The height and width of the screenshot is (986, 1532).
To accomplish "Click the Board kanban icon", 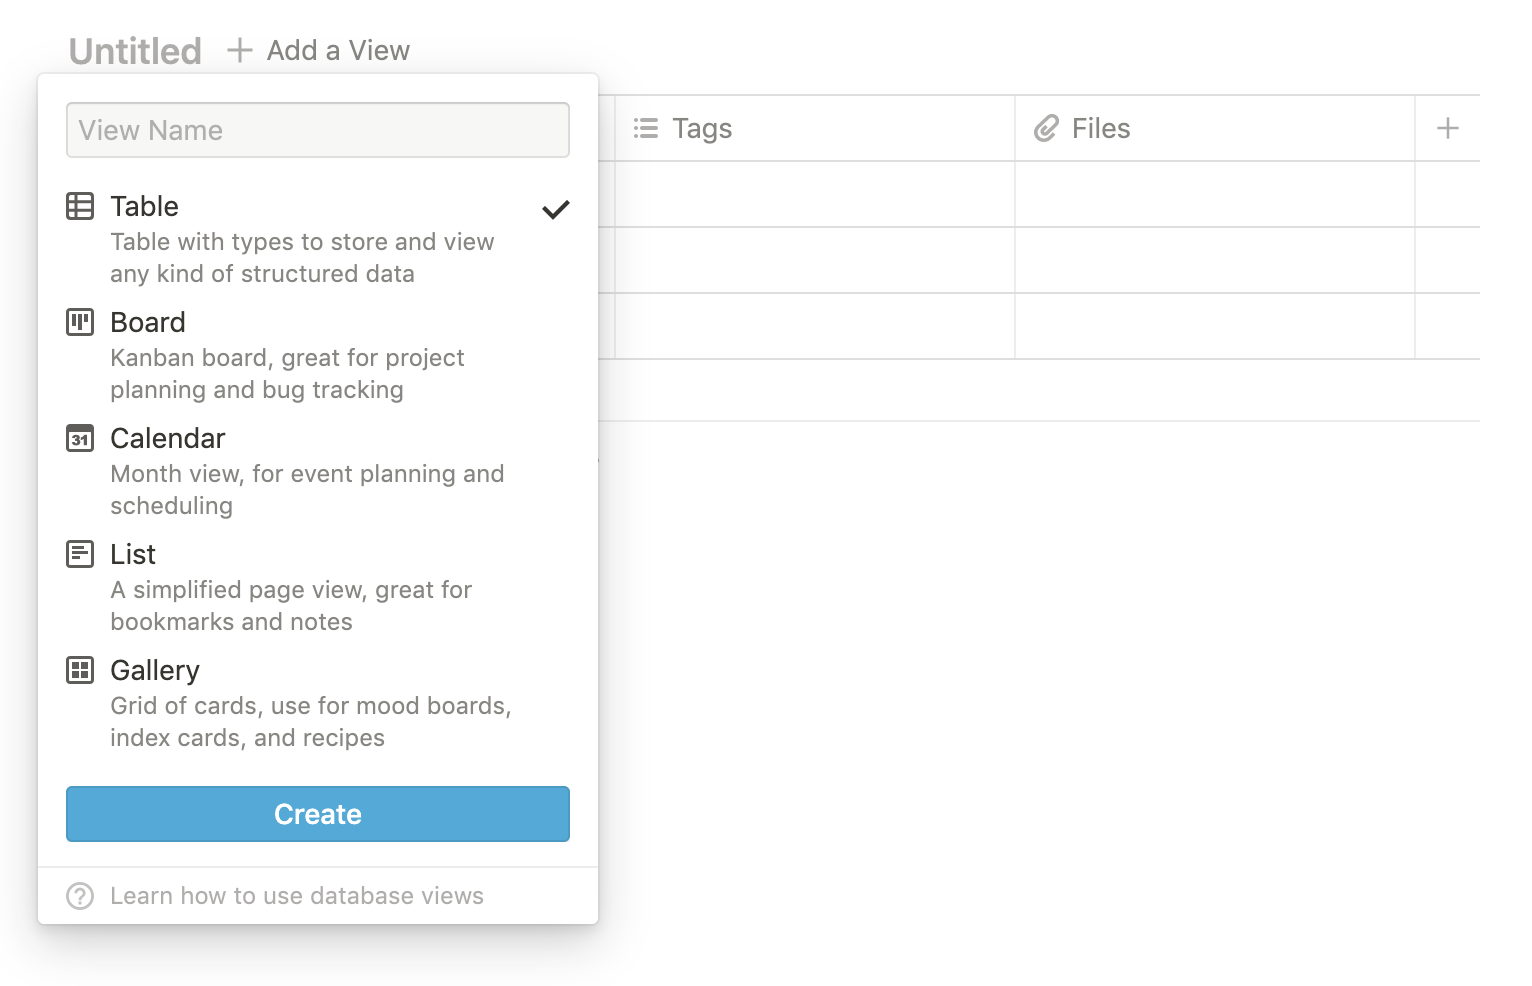I will pos(80,322).
